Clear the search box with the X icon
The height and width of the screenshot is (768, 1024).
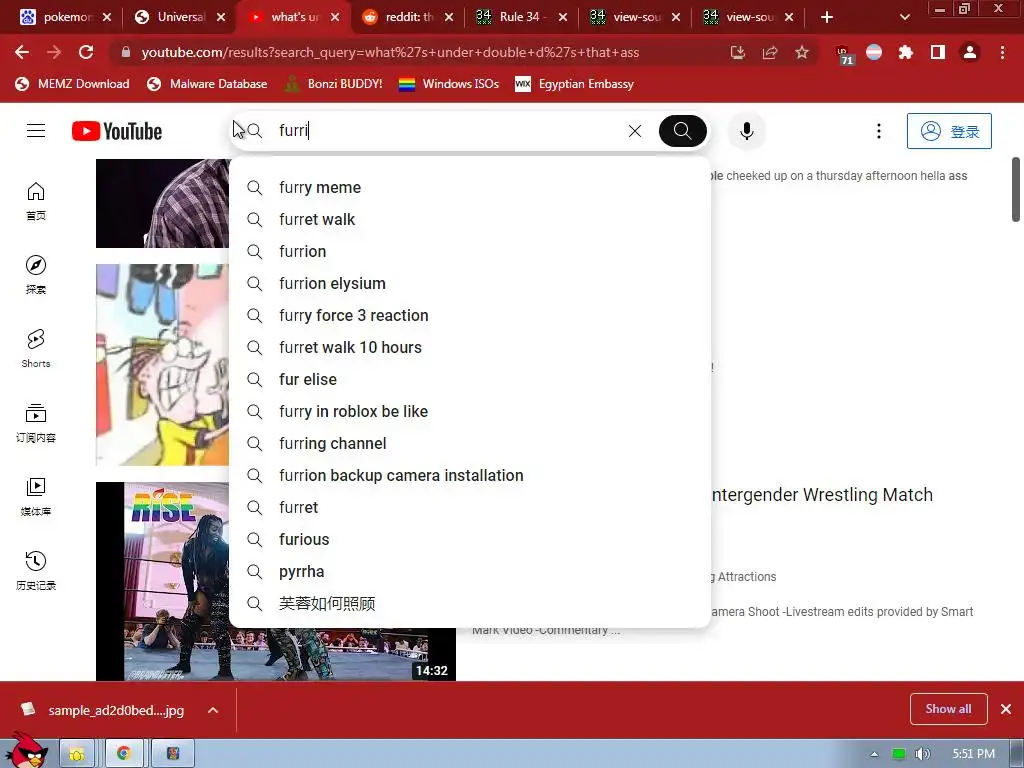pos(635,131)
